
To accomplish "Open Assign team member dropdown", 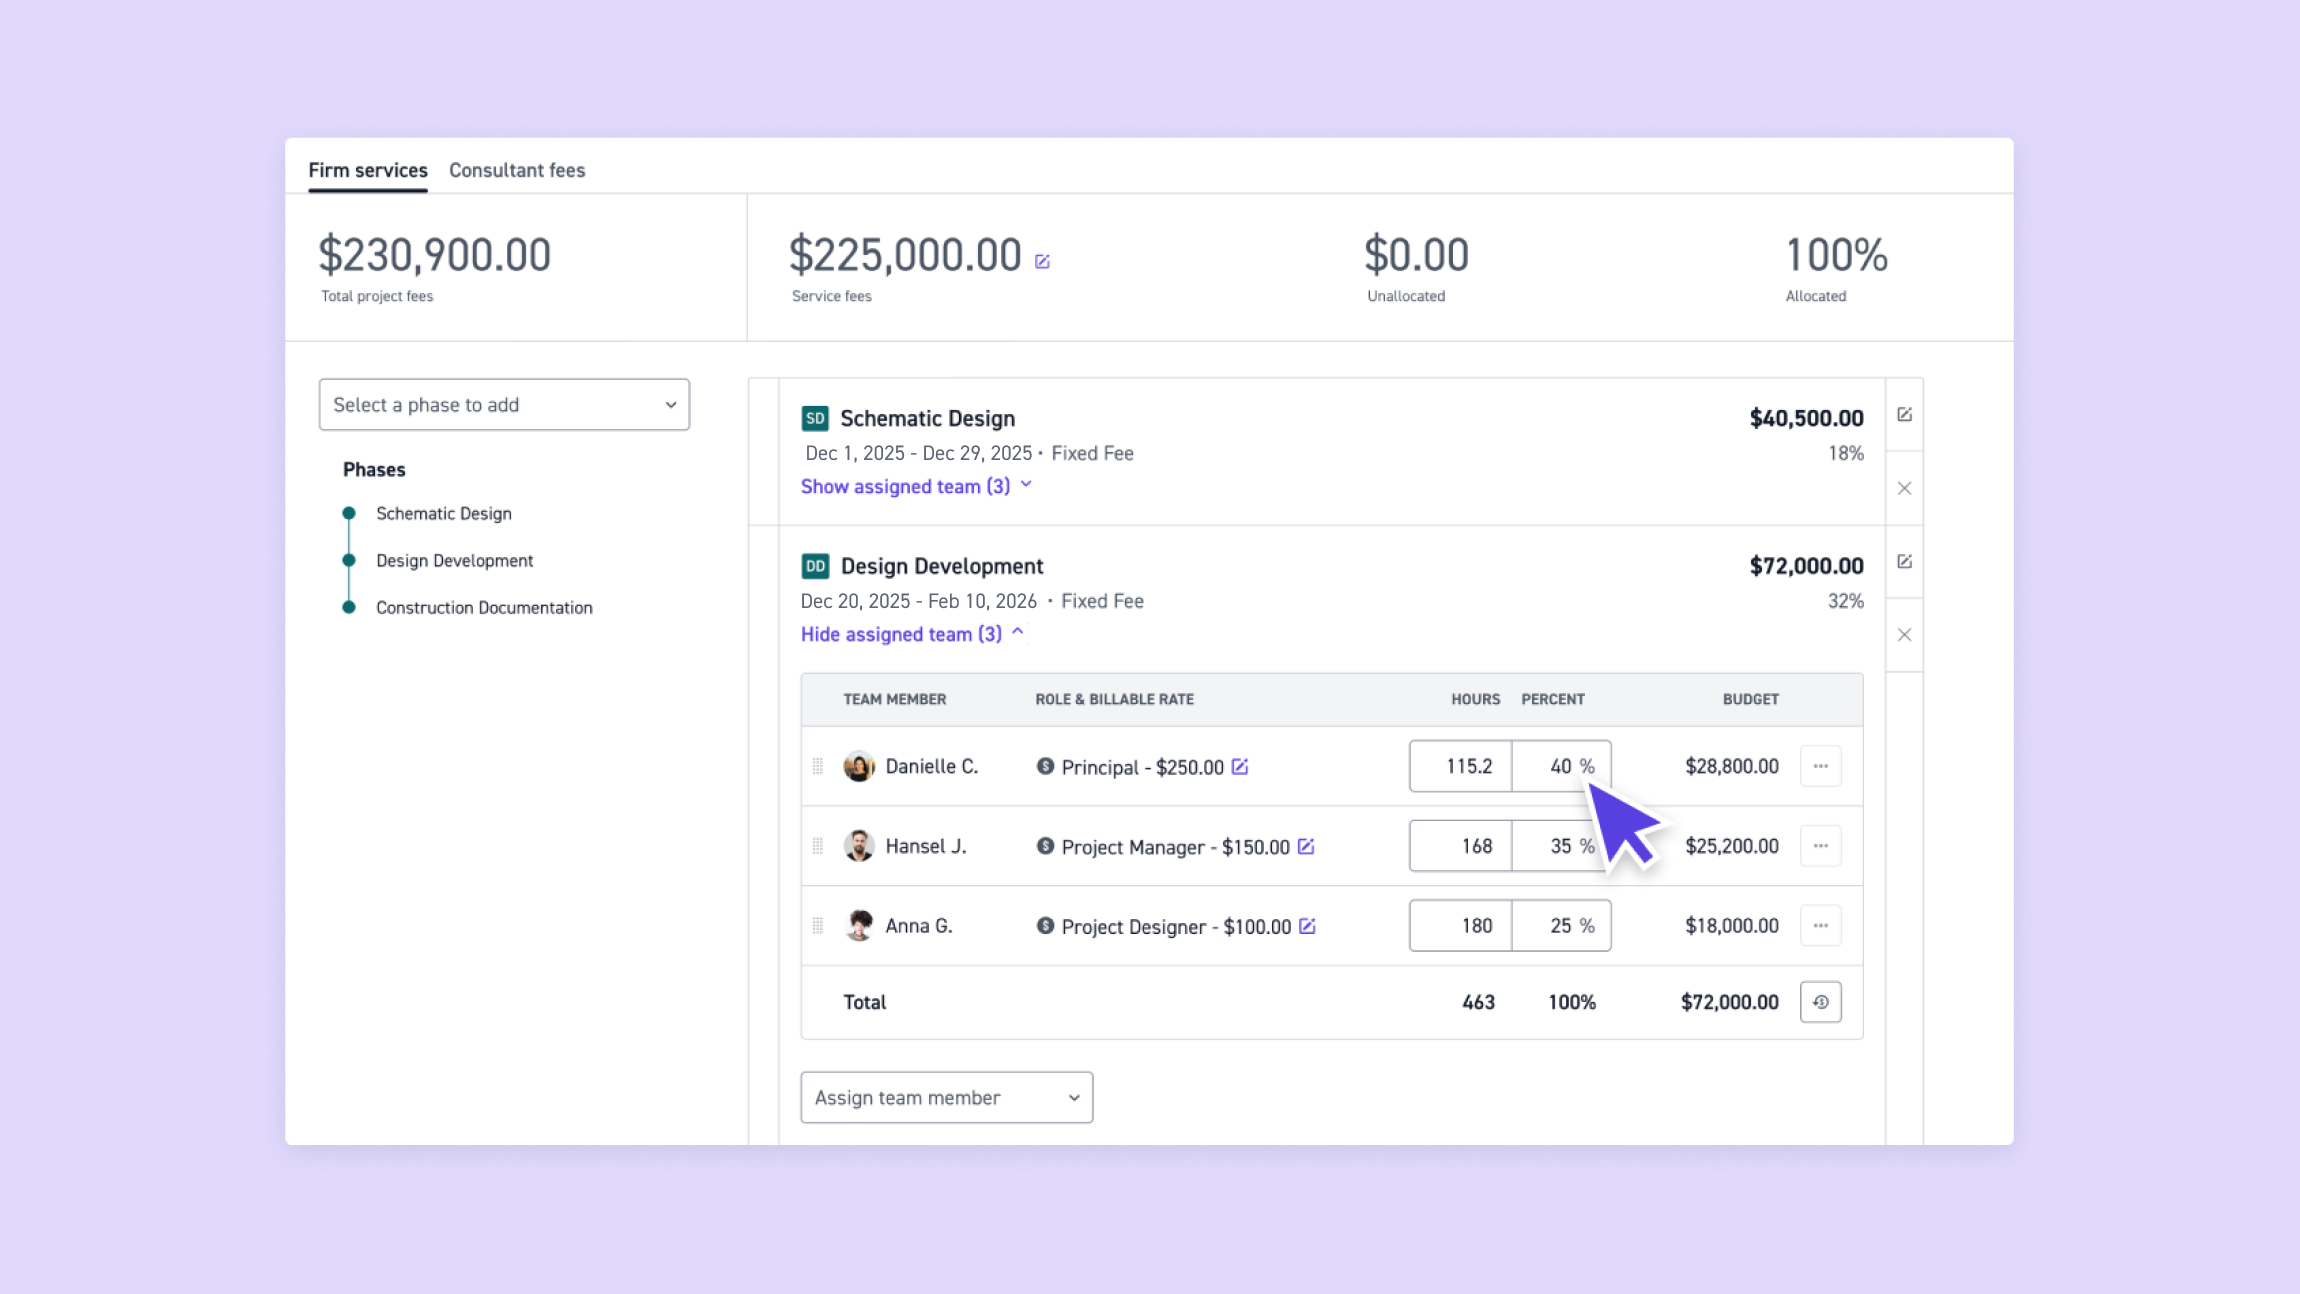I will pyautogui.click(x=946, y=1098).
